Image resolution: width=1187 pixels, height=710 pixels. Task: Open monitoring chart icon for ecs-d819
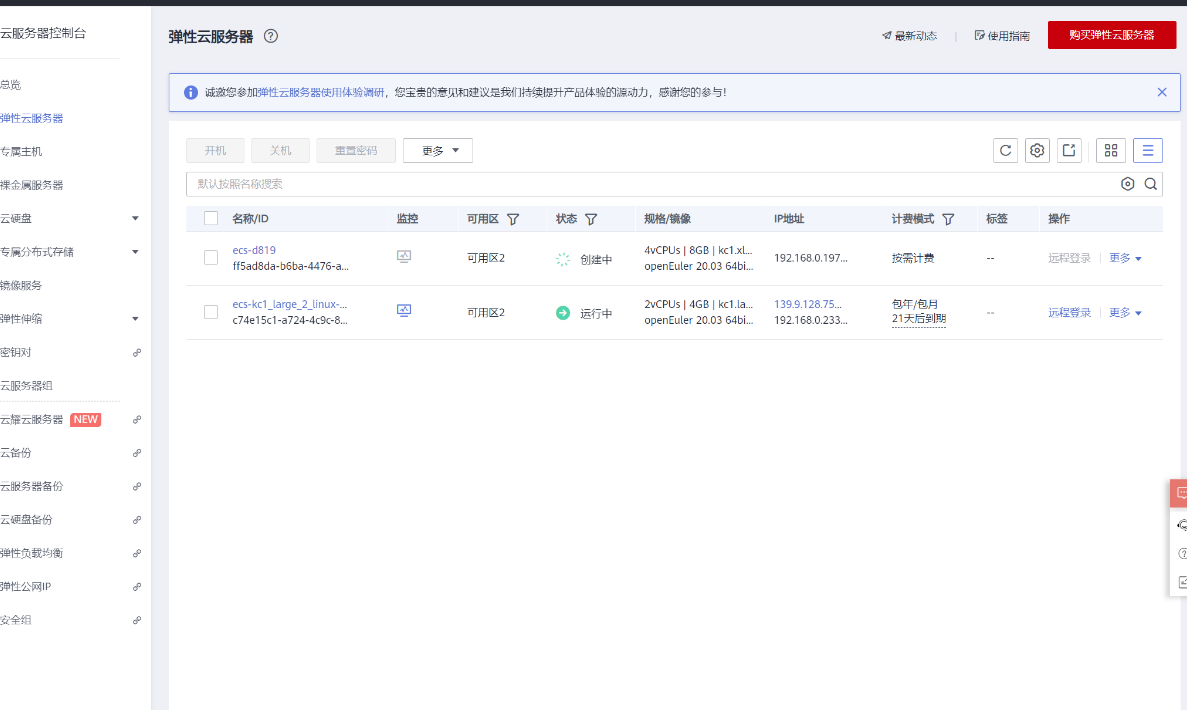coord(404,255)
